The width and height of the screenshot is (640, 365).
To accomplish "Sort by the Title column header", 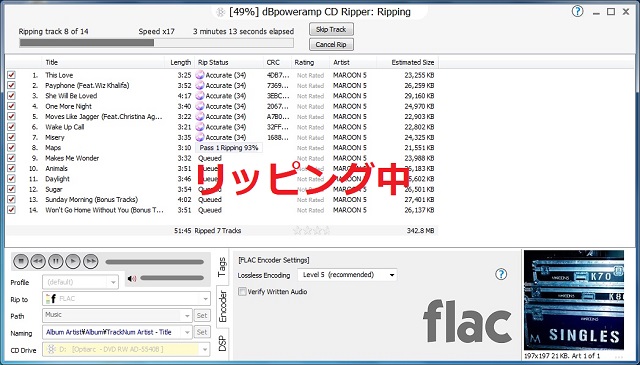I will coord(103,62).
